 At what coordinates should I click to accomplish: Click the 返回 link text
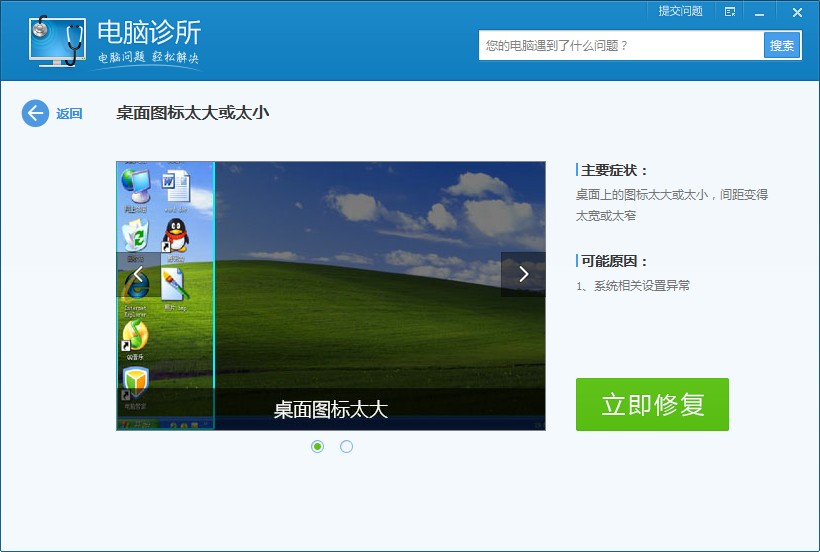69,113
